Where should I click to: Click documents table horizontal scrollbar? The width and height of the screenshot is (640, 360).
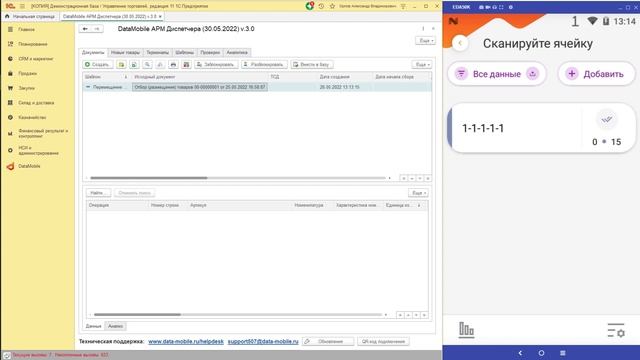pos(149,178)
